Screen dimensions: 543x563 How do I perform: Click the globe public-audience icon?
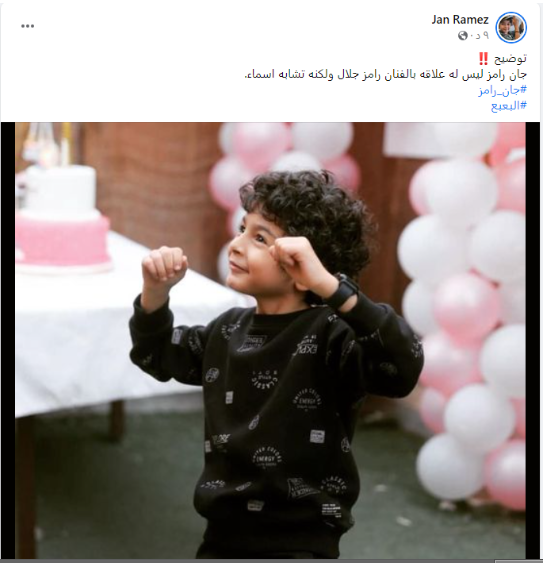coord(463,36)
